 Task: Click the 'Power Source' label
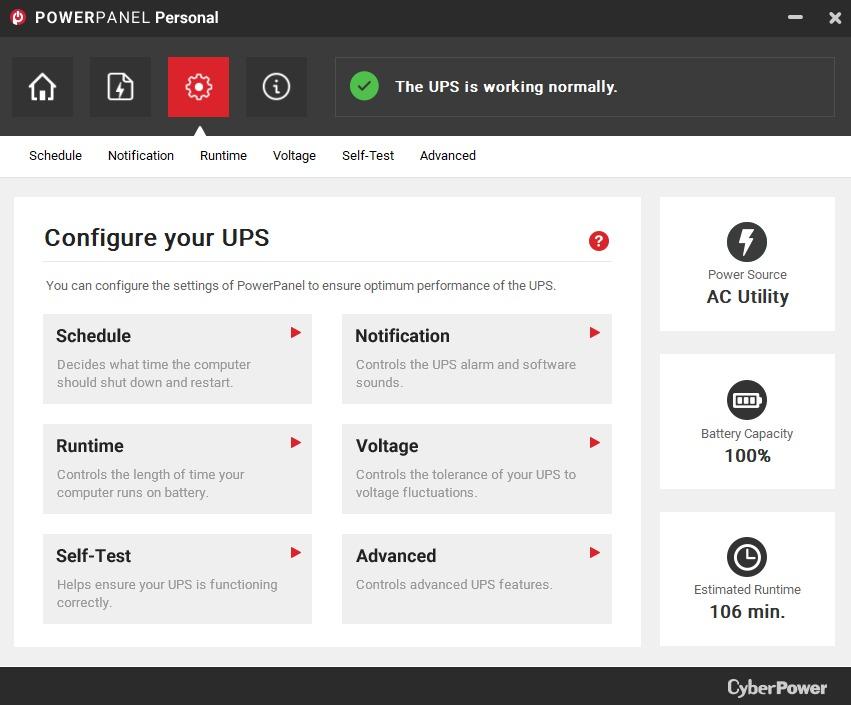[x=747, y=275]
